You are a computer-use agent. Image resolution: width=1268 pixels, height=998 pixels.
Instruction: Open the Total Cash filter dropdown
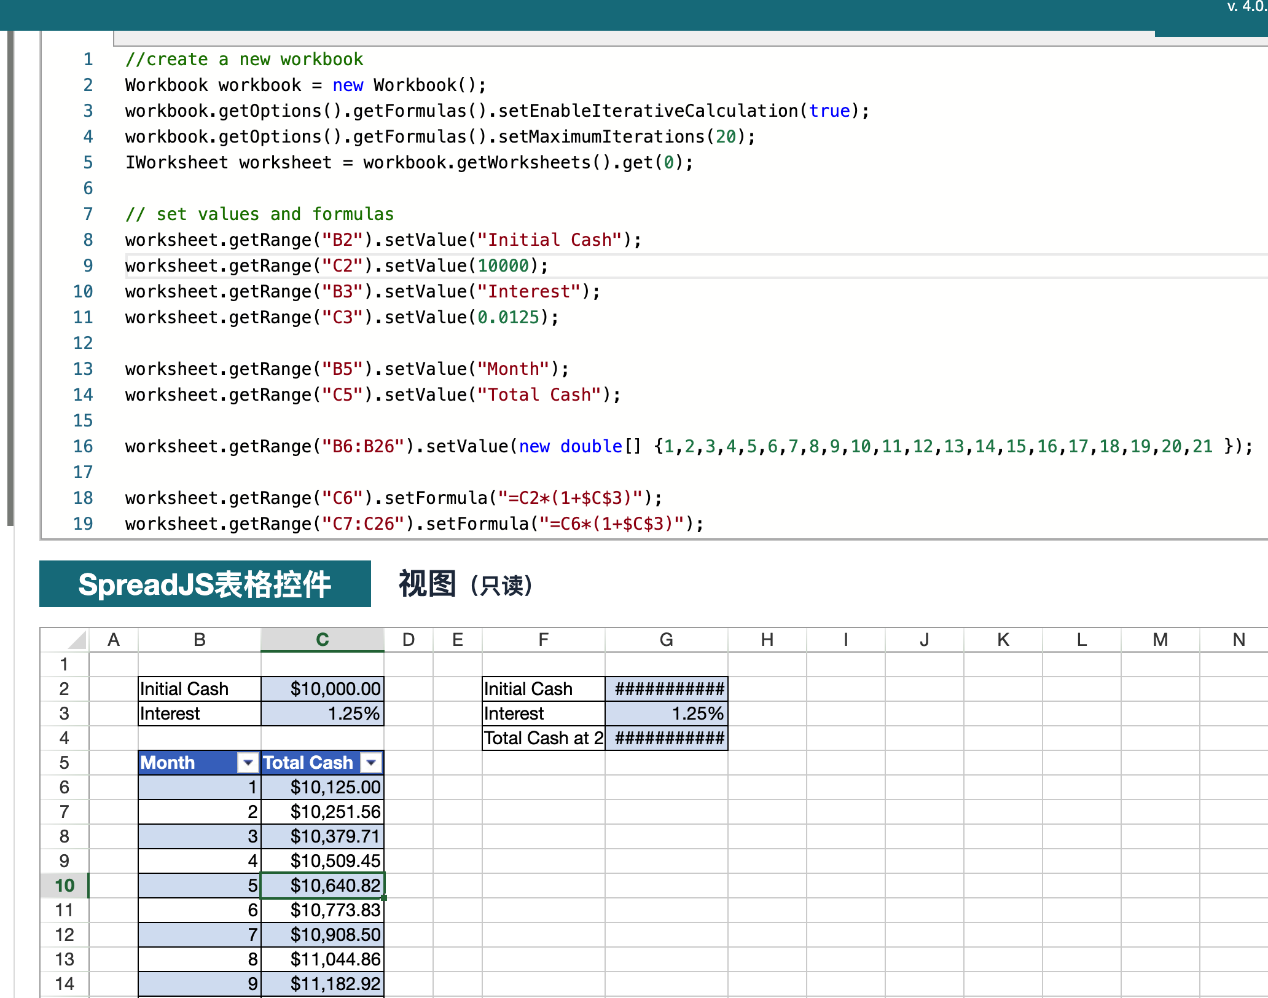pos(371,763)
